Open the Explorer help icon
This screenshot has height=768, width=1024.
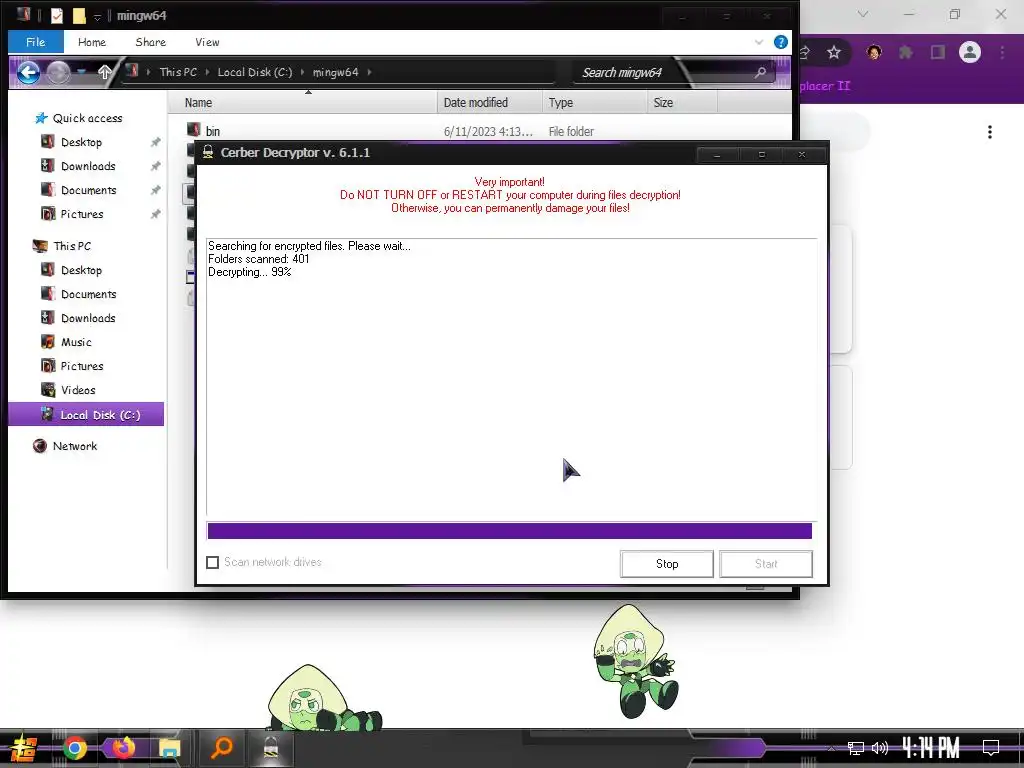click(780, 42)
